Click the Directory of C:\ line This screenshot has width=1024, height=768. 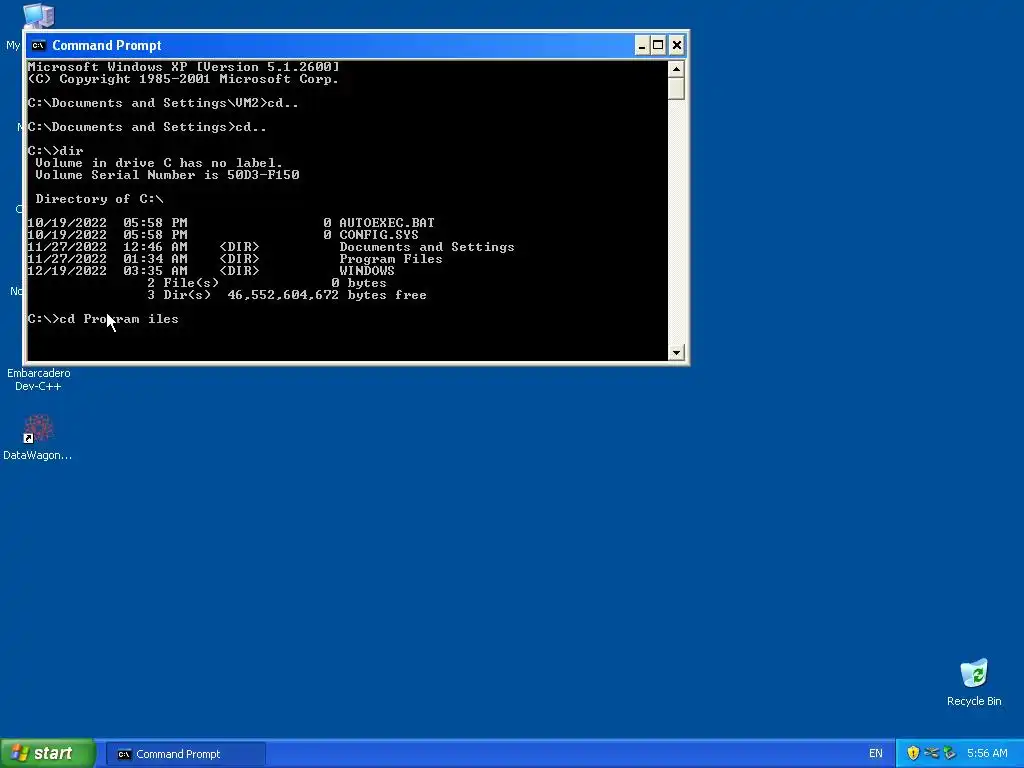click(99, 199)
